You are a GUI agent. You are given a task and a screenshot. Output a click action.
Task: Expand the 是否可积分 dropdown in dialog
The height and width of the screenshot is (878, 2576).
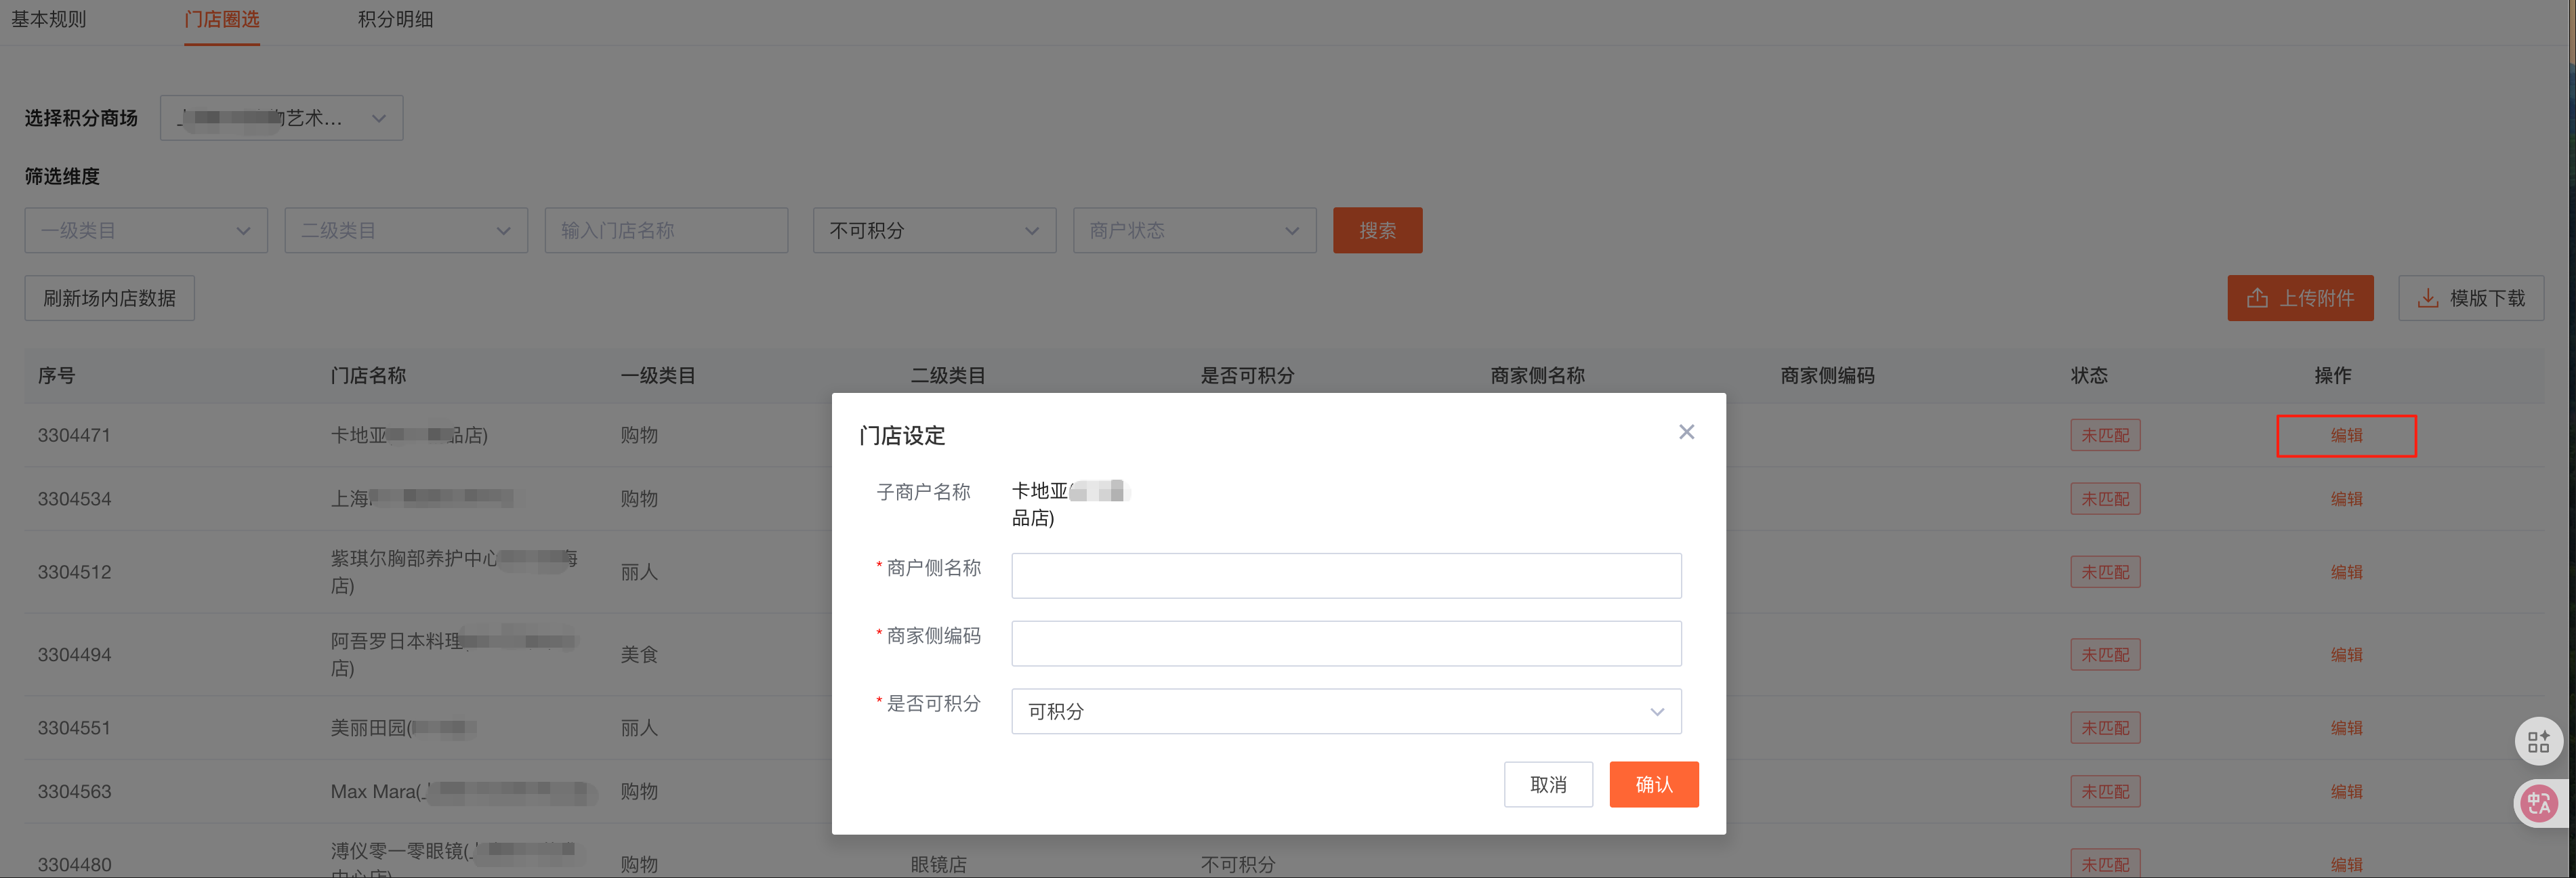[x=1345, y=711]
